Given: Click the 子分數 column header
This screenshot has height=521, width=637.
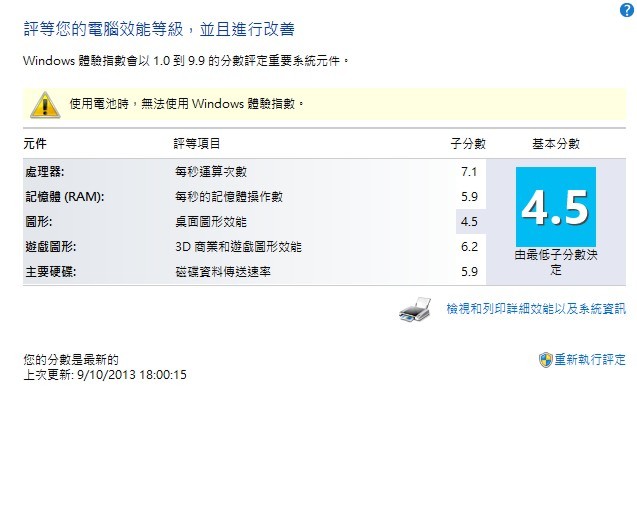Looking at the screenshot, I should click(x=468, y=143).
